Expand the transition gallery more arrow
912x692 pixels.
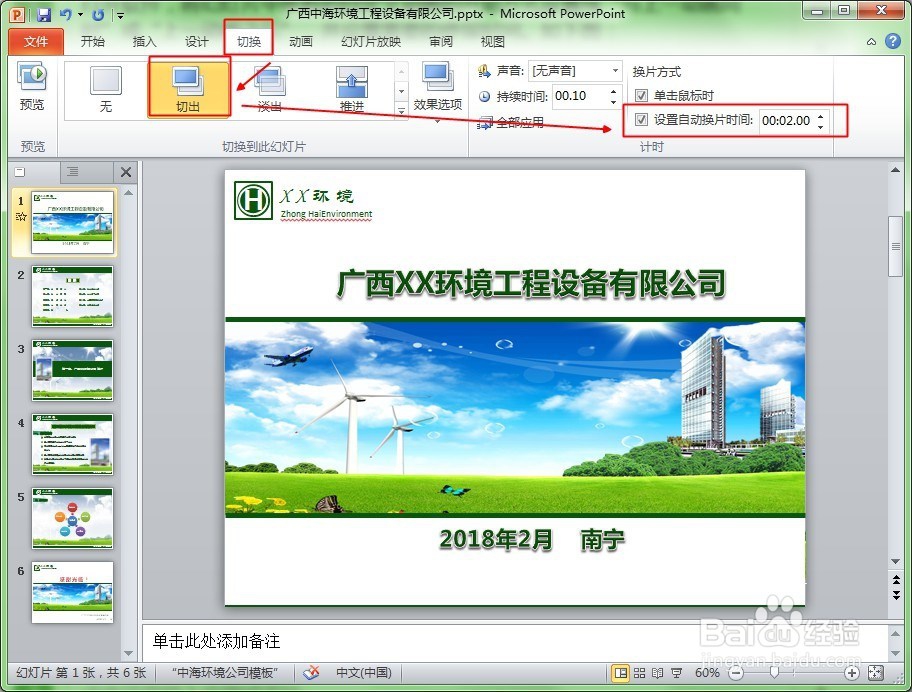[399, 110]
